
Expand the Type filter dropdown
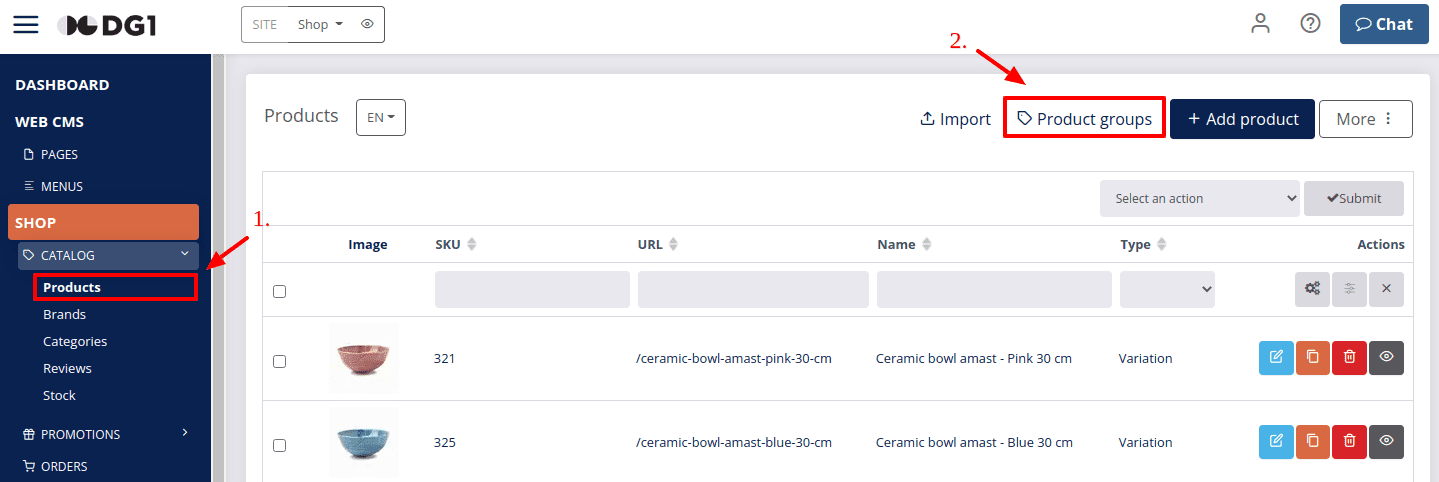[x=1167, y=289]
